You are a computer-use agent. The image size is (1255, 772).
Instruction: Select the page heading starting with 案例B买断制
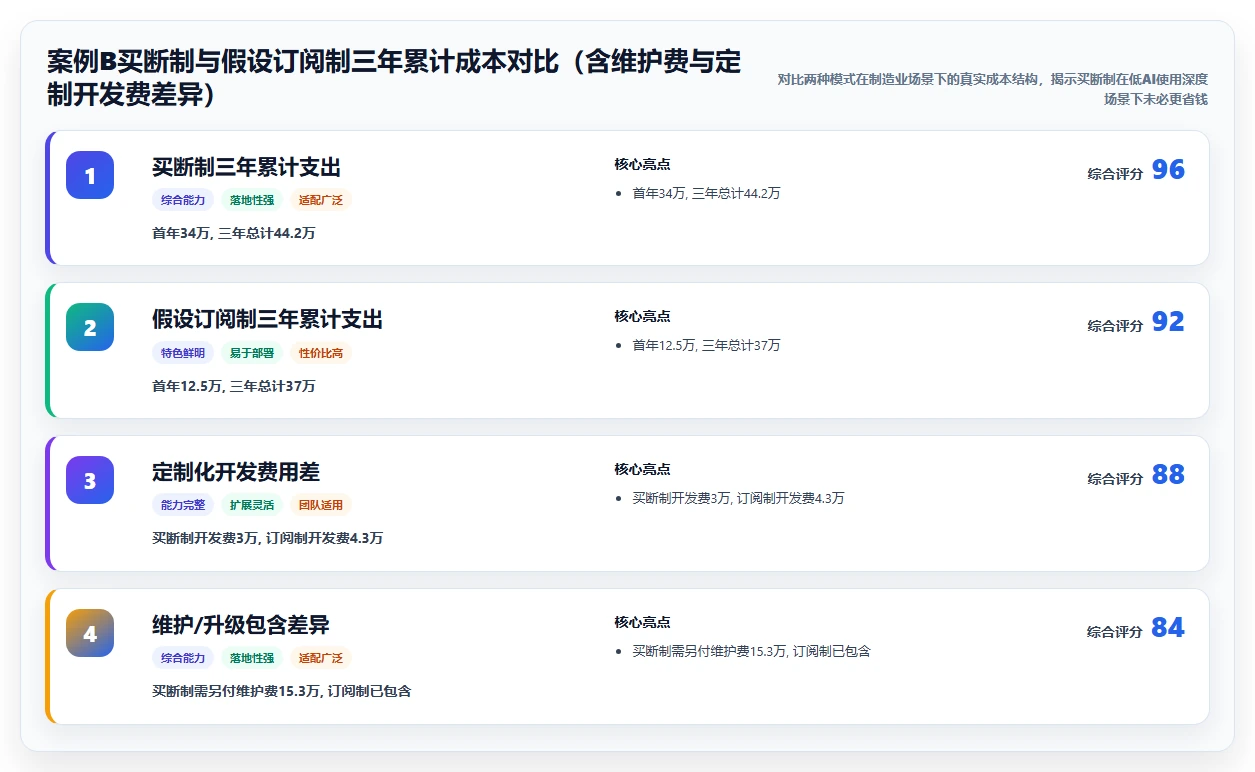coord(394,78)
